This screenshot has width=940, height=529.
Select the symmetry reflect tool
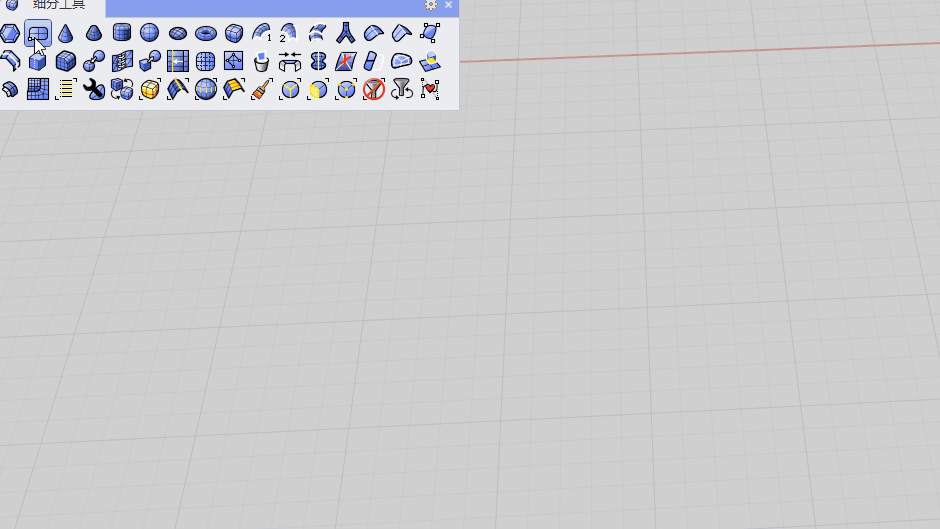tap(318, 61)
